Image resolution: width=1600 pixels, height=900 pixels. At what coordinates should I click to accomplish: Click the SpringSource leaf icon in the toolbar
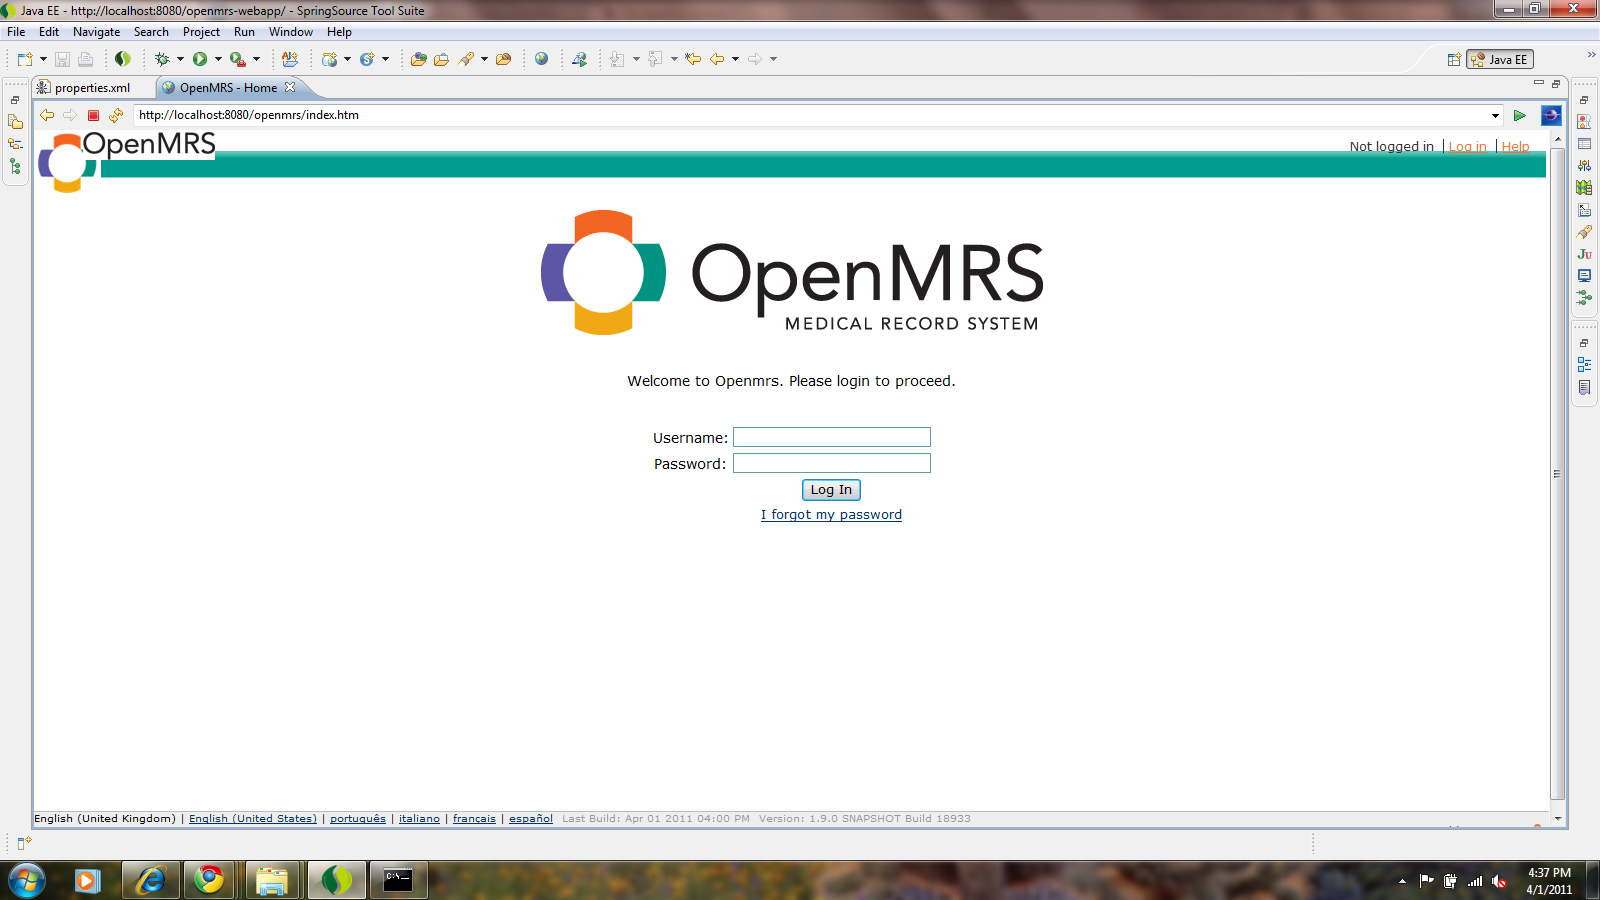click(x=123, y=58)
